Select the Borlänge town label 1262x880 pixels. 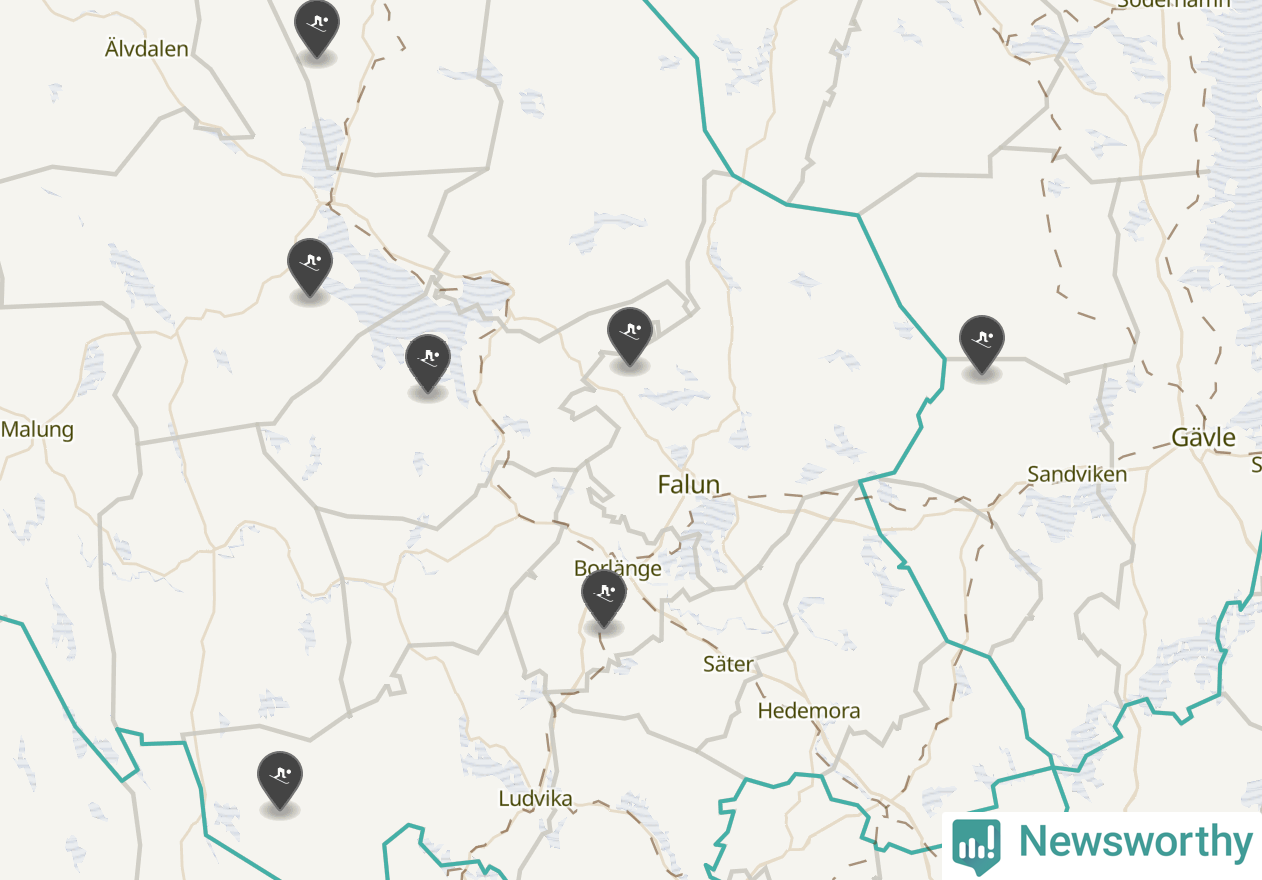point(618,568)
